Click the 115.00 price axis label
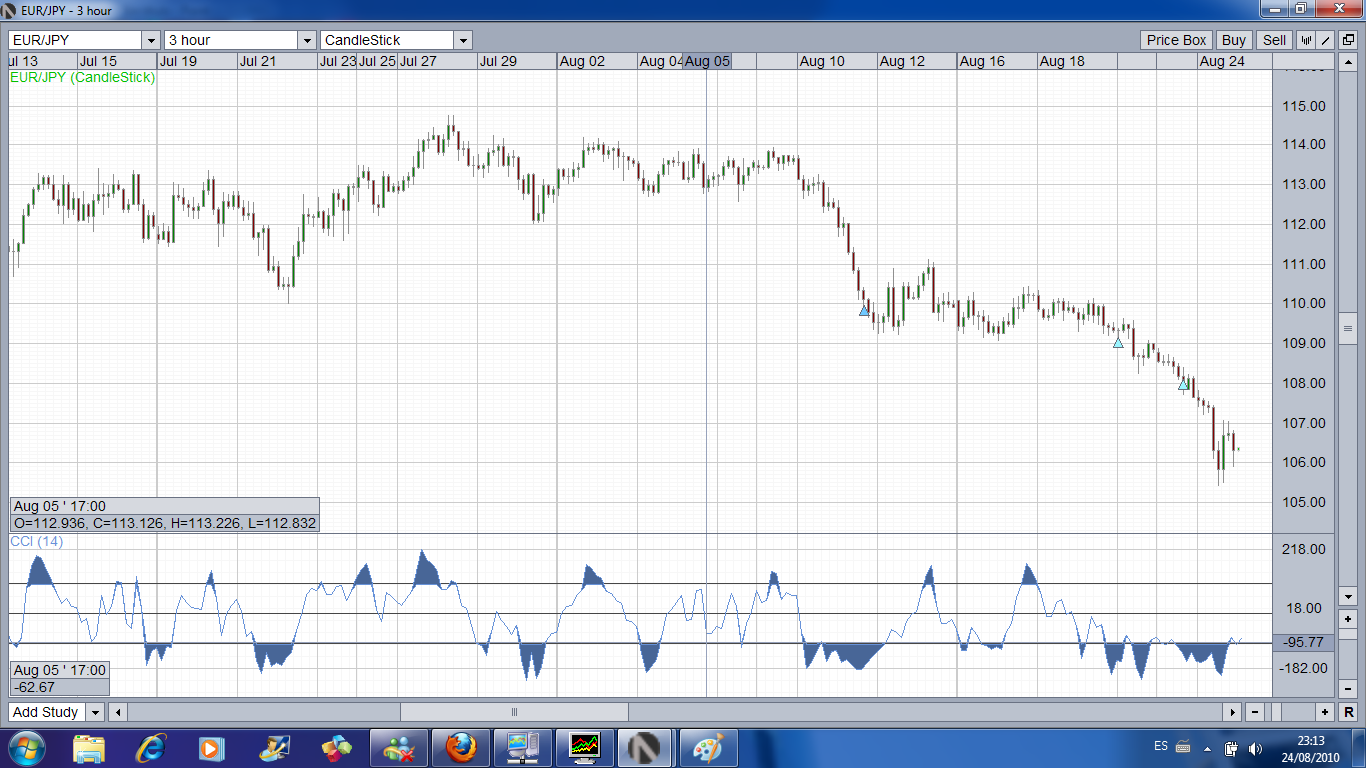This screenshot has width=1366, height=768. (1303, 106)
